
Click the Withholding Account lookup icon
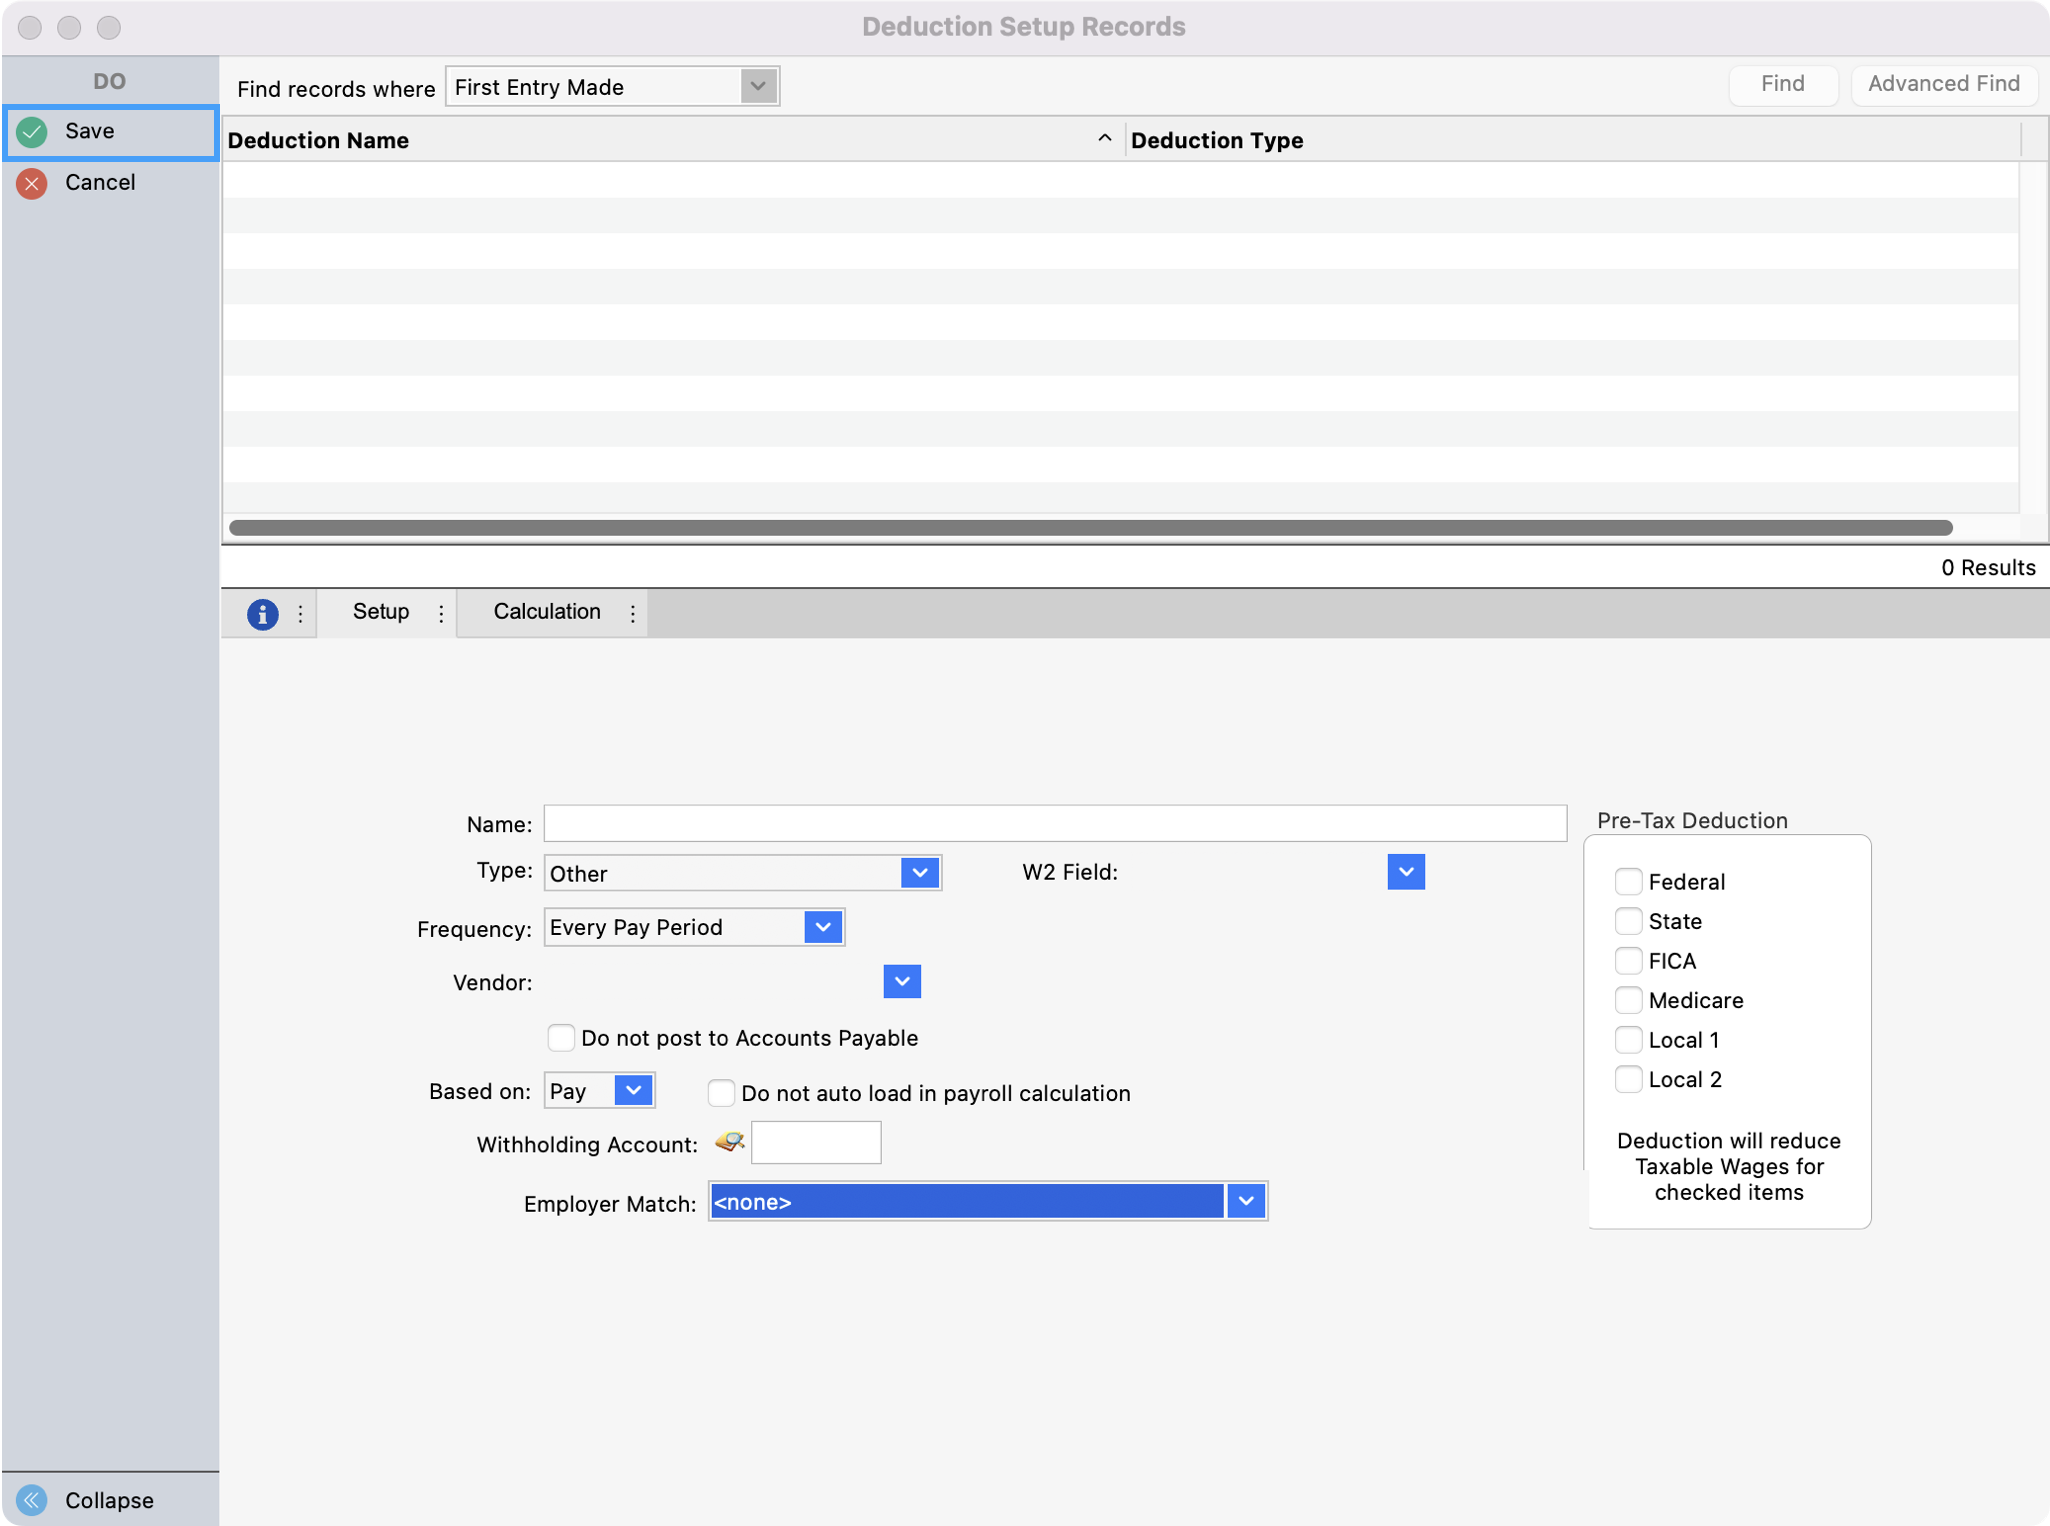[x=730, y=1142]
